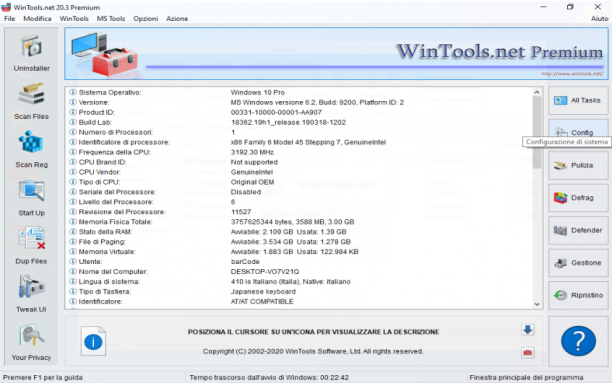Click the info list vertical scrollbar thumb
This screenshot has width=612, height=383.
tap(537, 132)
